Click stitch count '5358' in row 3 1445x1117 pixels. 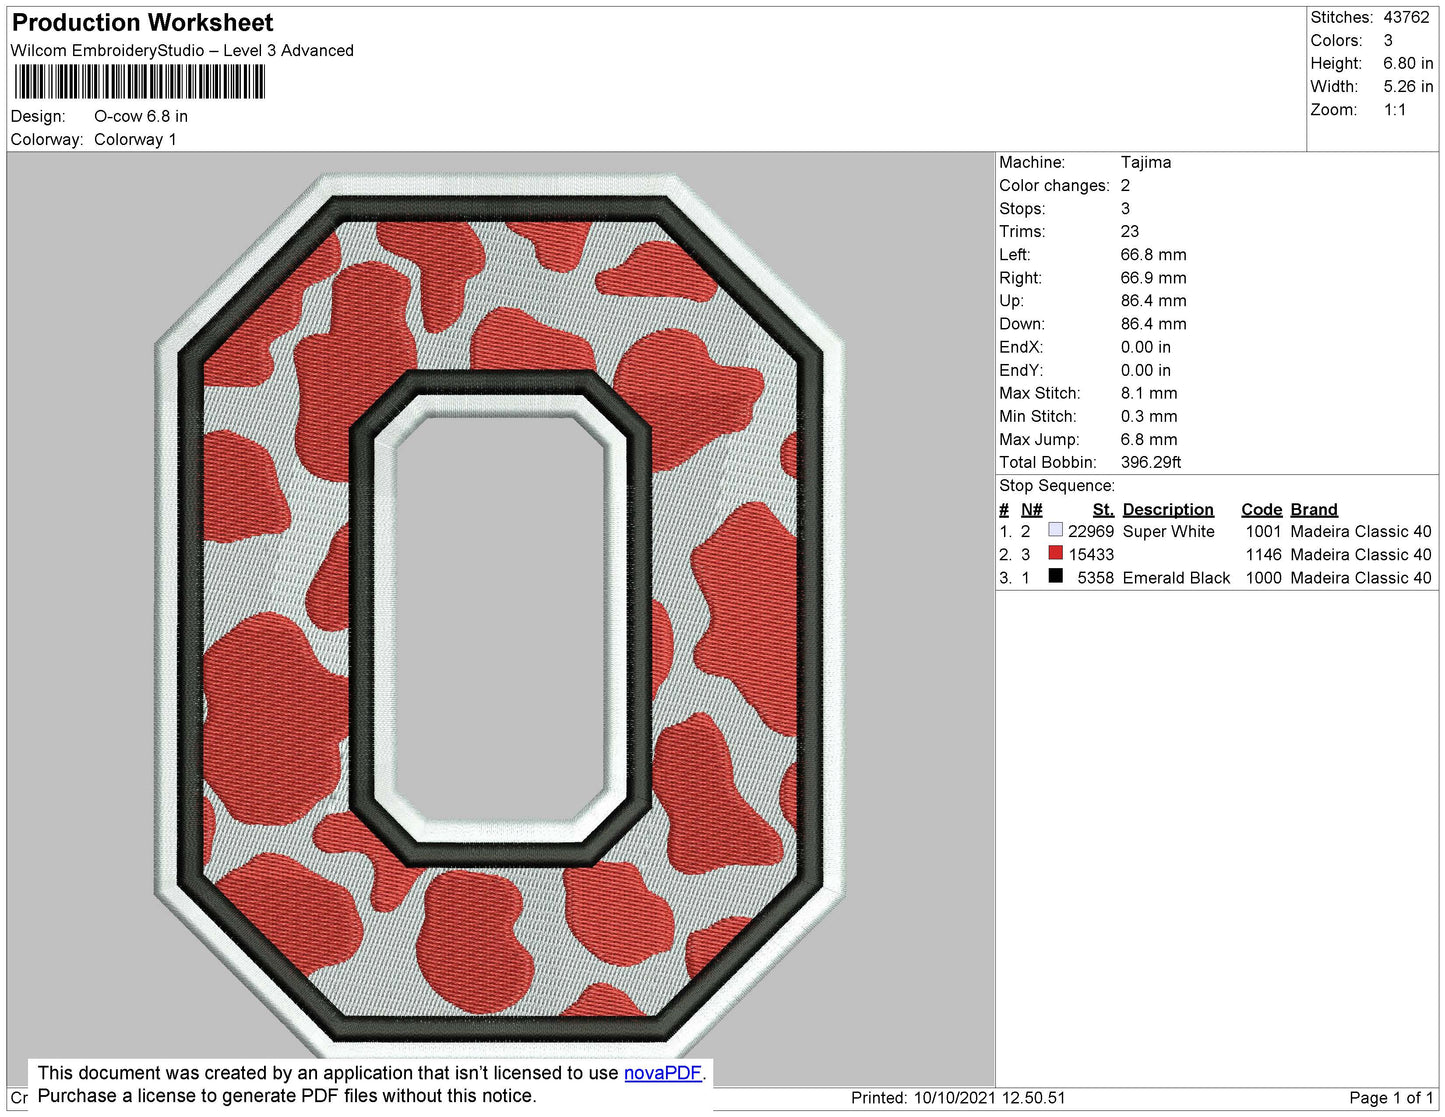pyautogui.click(x=1095, y=577)
